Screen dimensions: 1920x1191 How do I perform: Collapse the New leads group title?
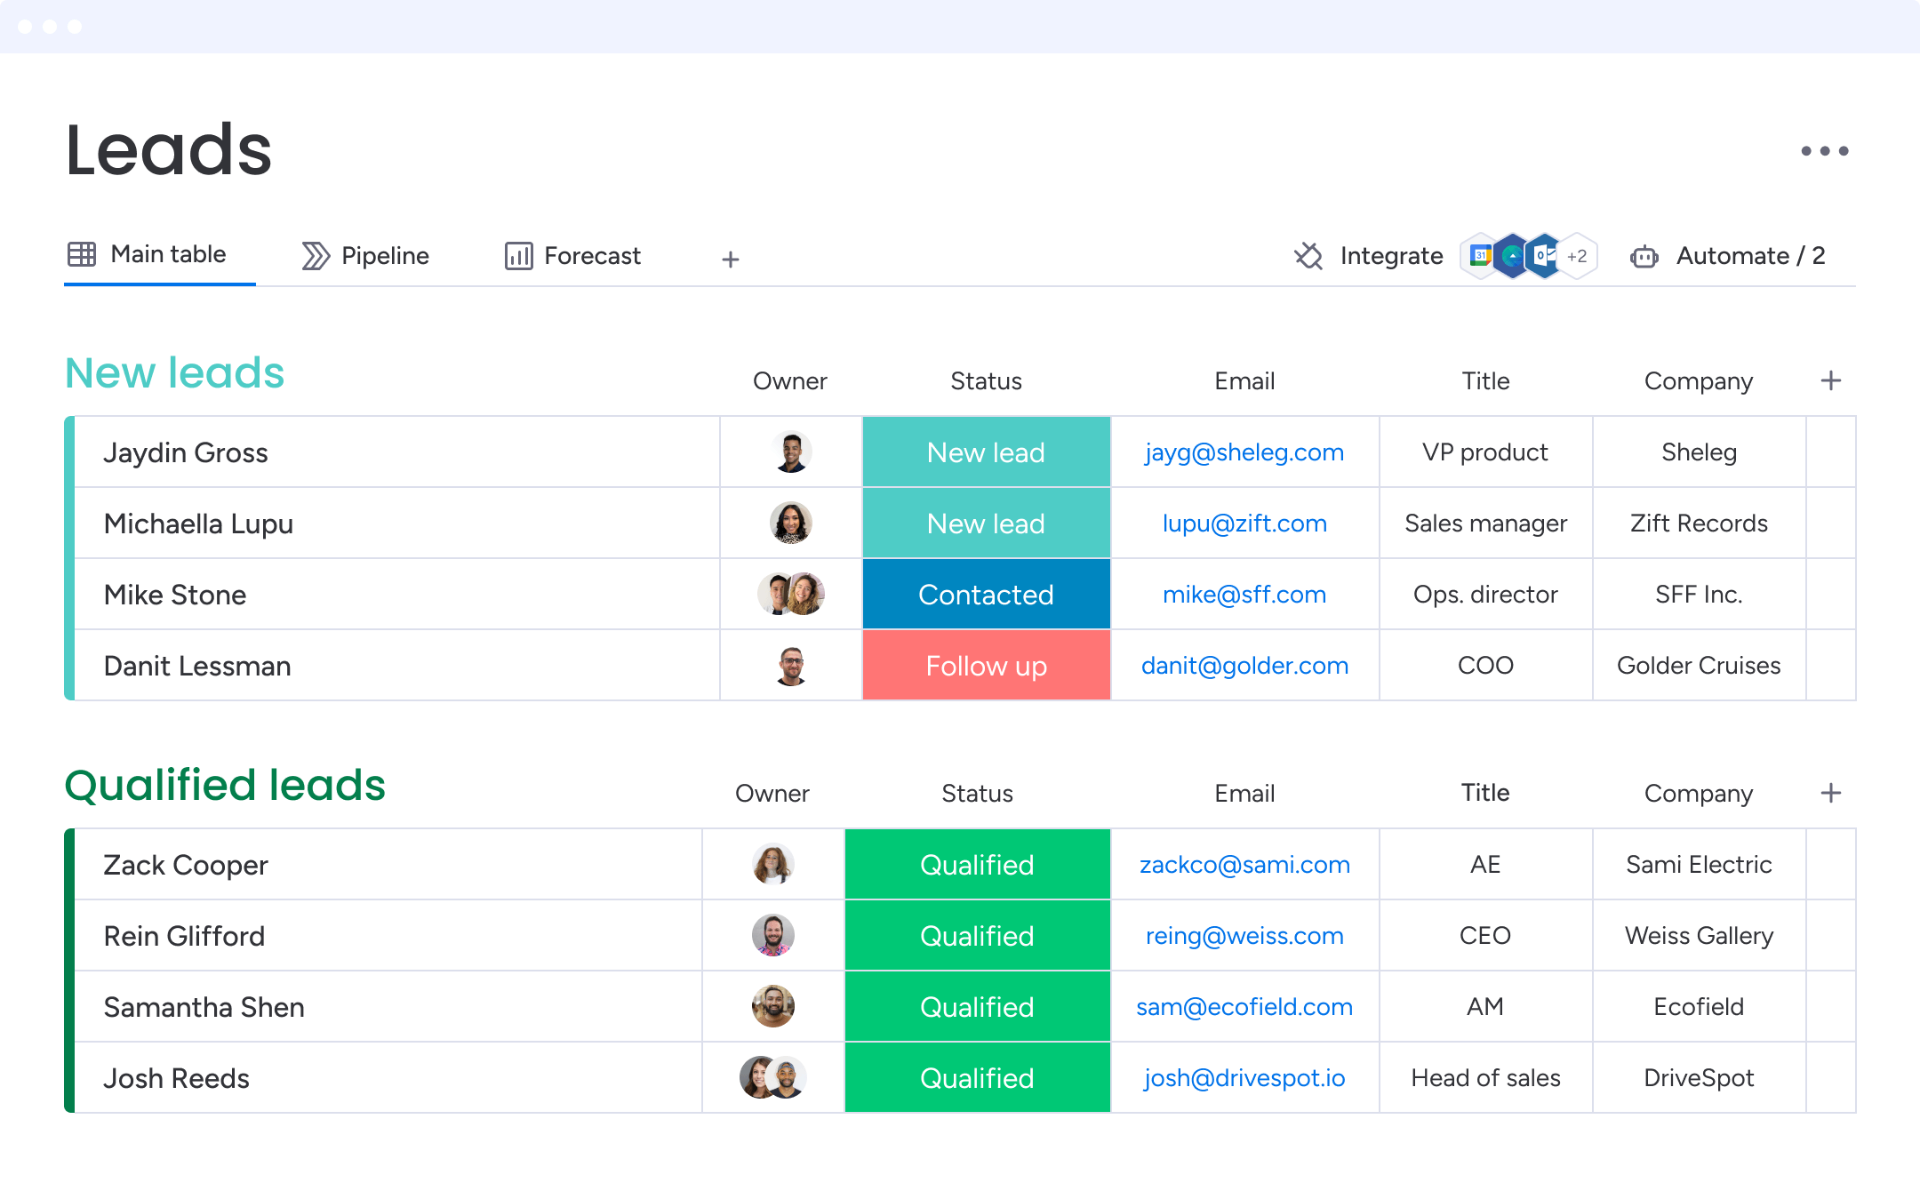click(x=175, y=373)
